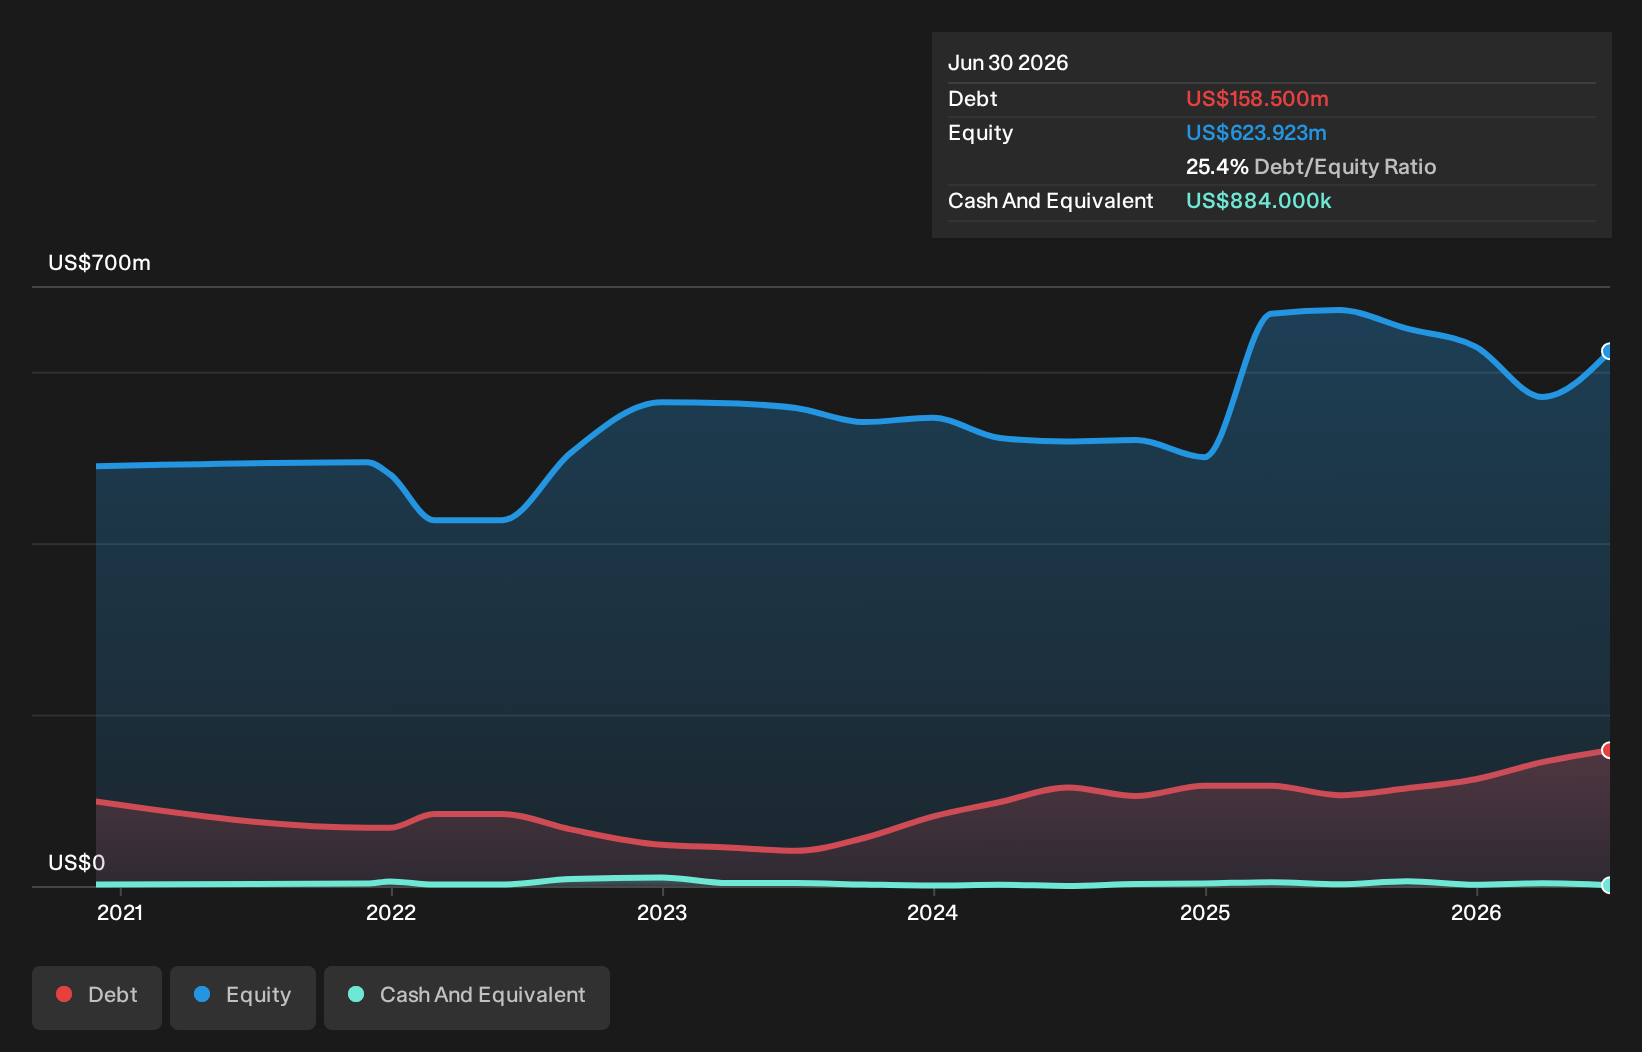
Task: Click the US$884.000k cash value
Action: (1259, 201)
